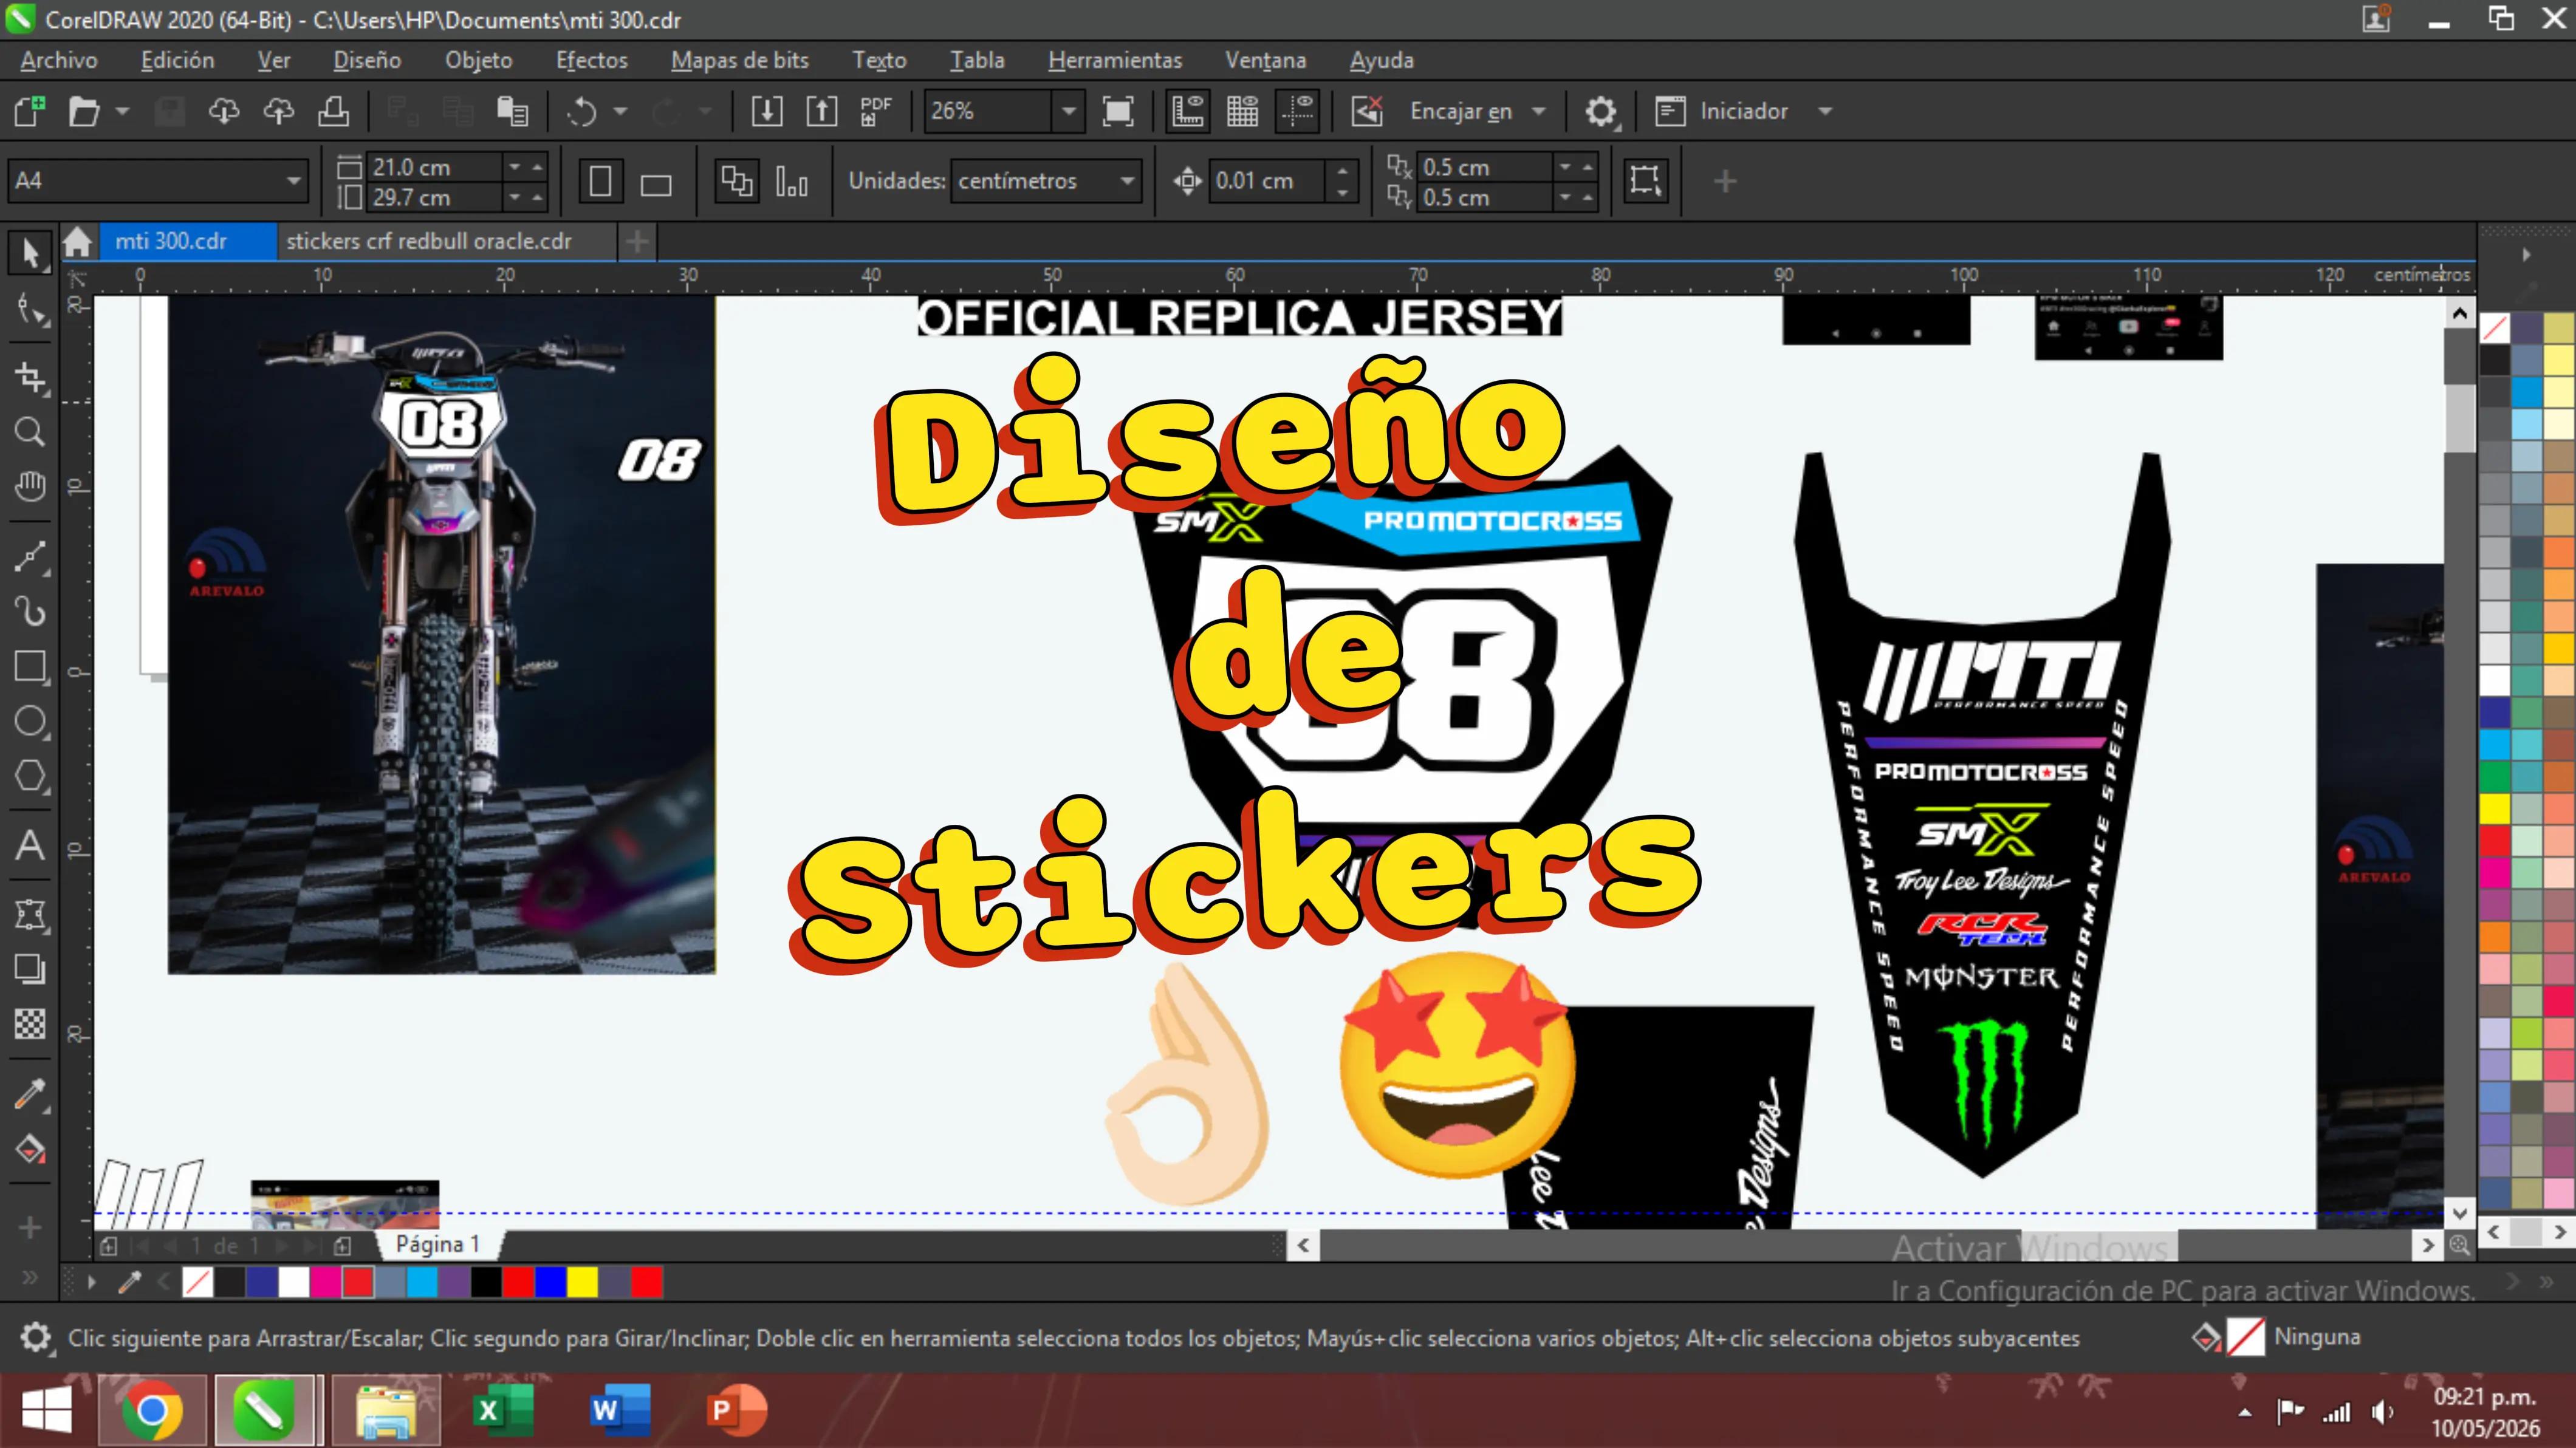Open the Efectos menu

[592, 60]
